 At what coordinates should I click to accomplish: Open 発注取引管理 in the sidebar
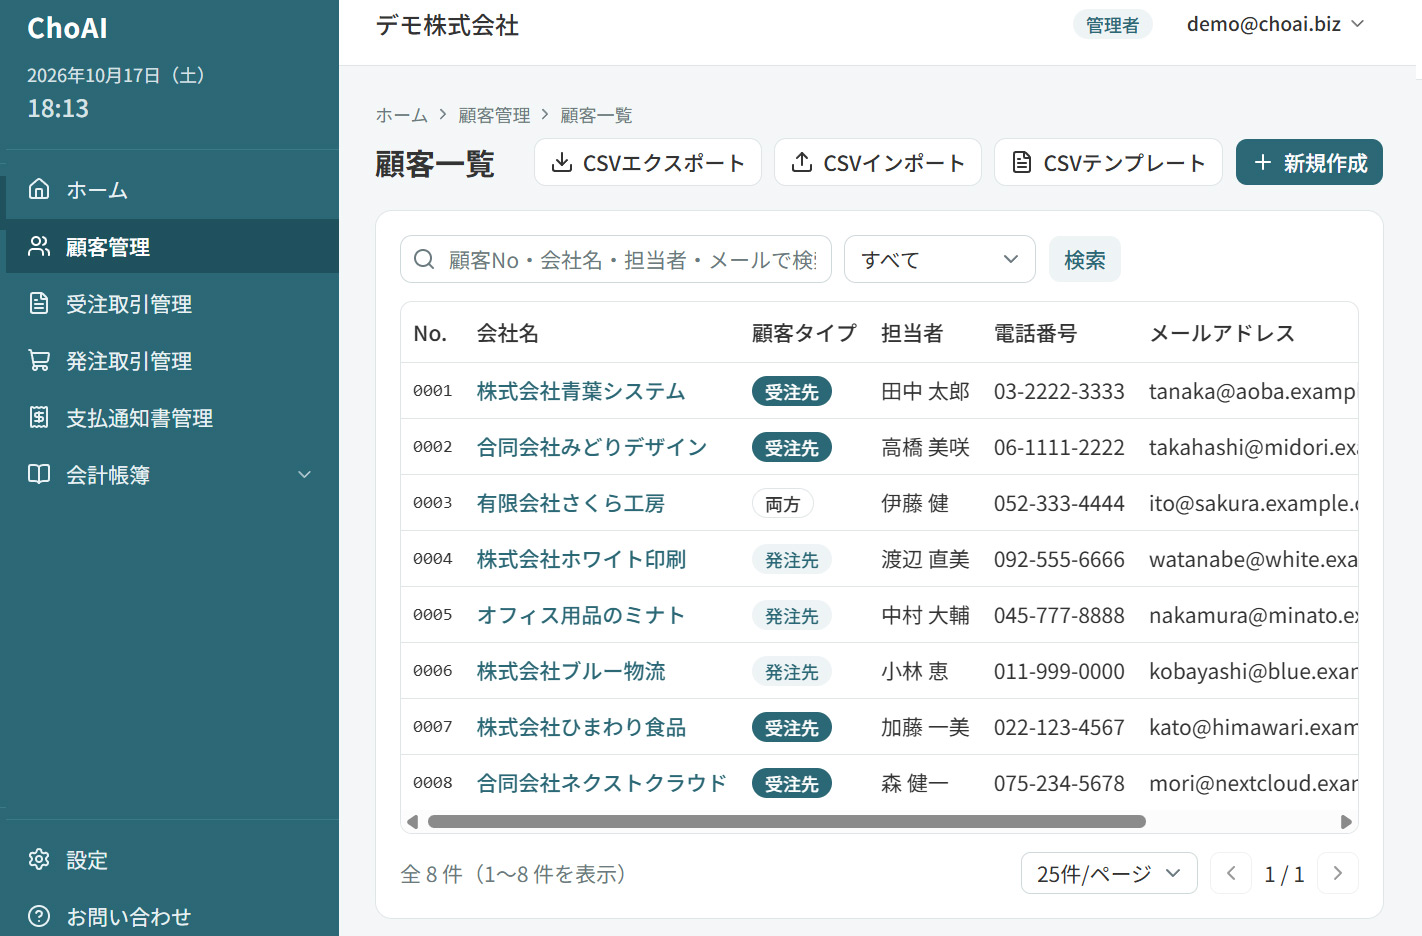click(x=172, y=360)
